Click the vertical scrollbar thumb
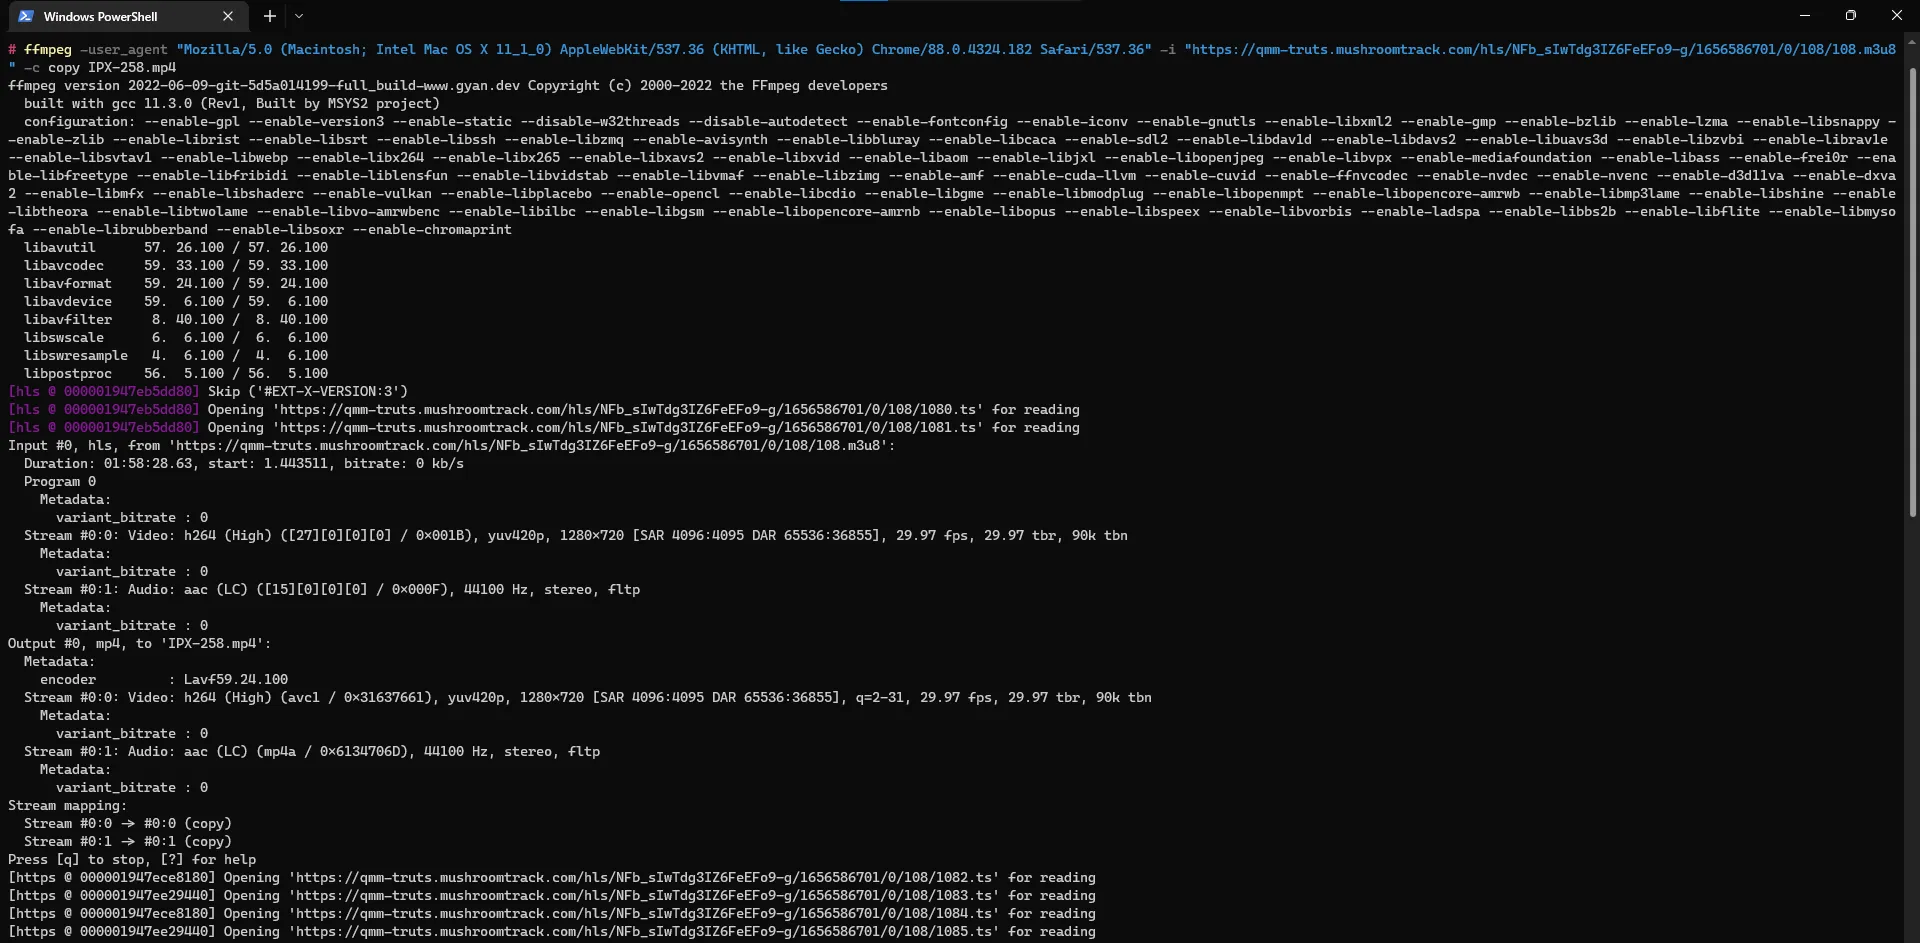 1911,290
